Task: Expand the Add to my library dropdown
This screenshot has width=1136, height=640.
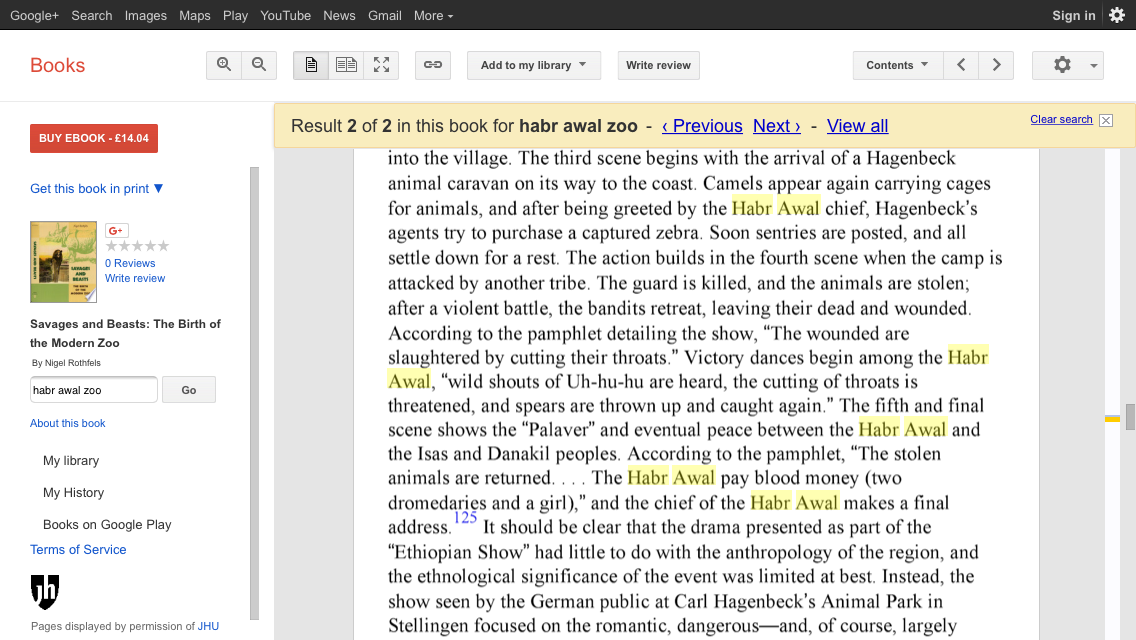Action: coord(533,65)
